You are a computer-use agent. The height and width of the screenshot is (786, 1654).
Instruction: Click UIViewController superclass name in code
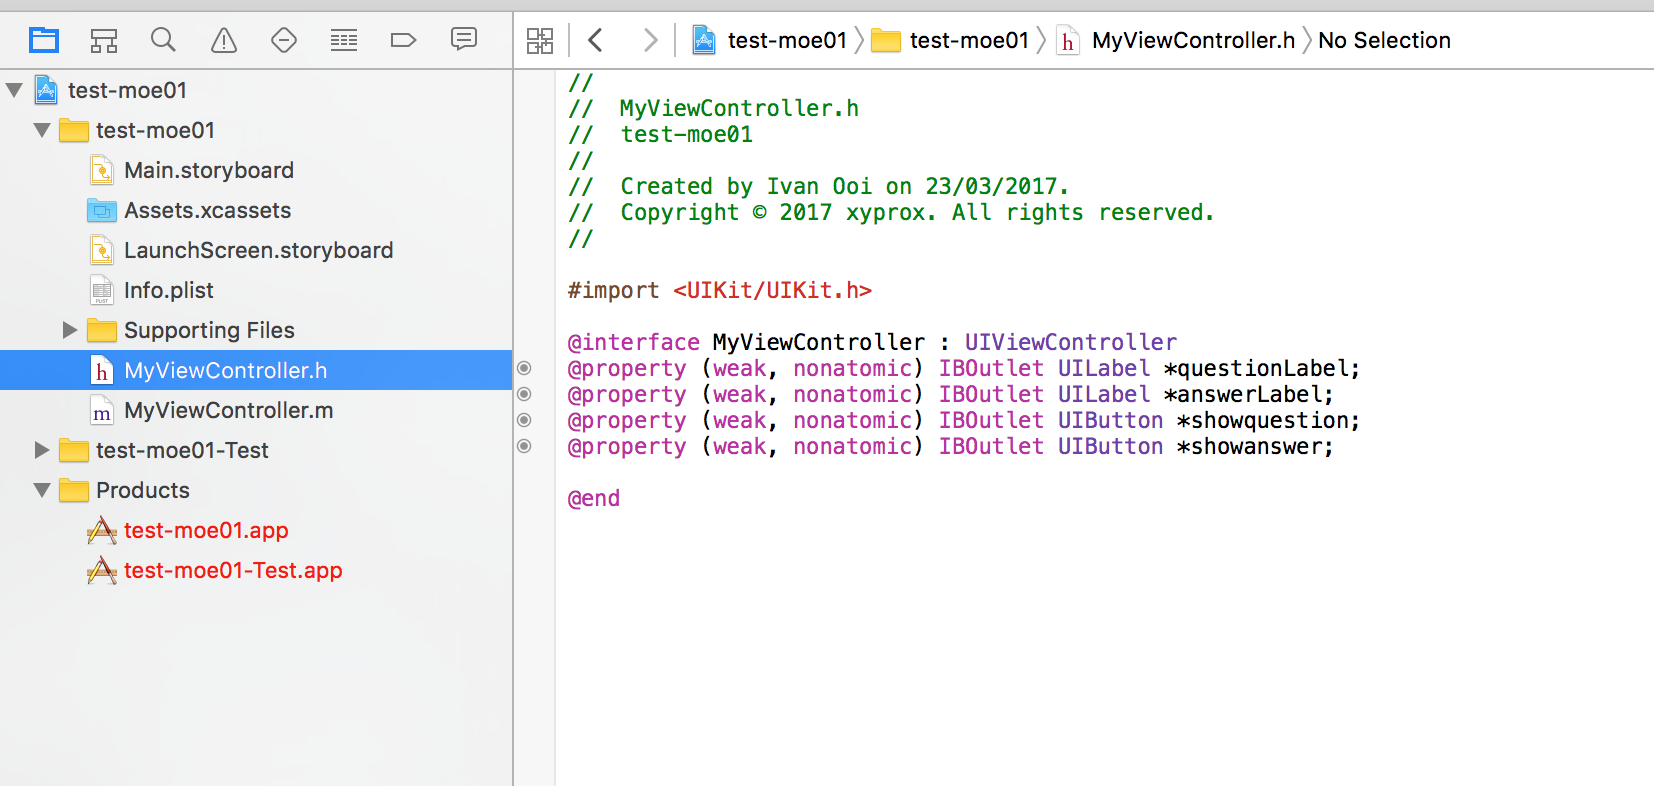1071,342
